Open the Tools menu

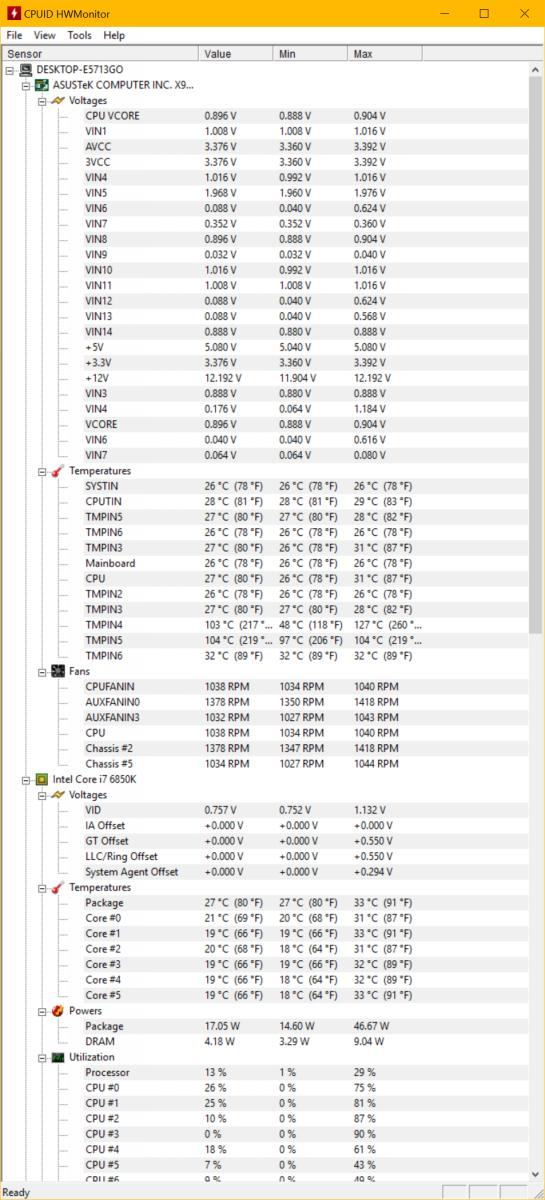point(80,35)
